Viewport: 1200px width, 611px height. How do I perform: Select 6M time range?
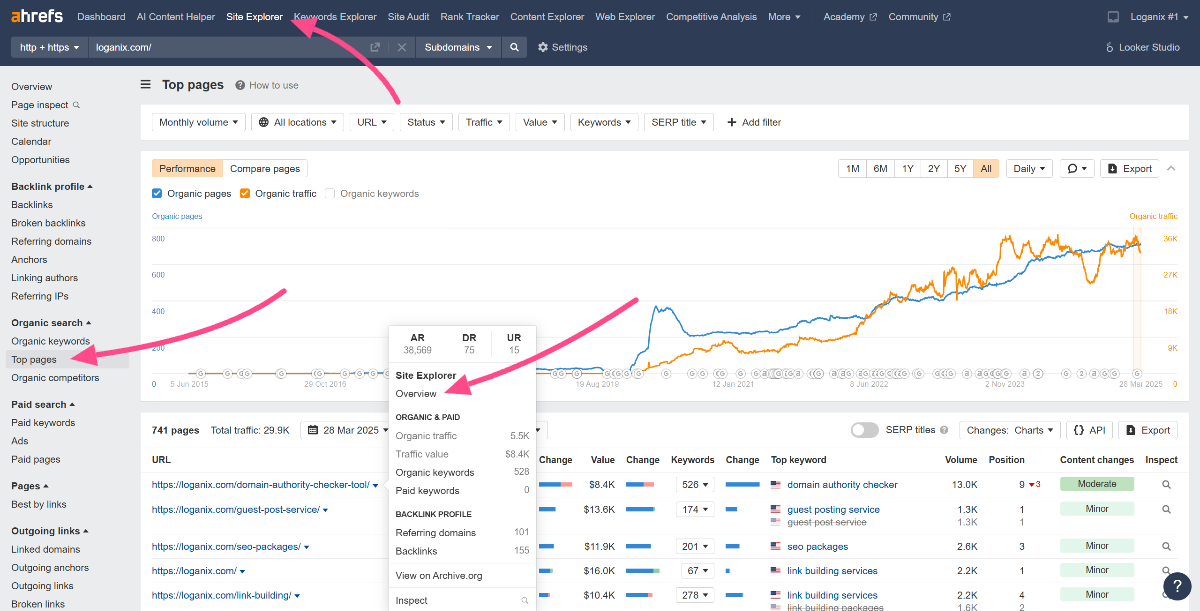coord(880,169)
